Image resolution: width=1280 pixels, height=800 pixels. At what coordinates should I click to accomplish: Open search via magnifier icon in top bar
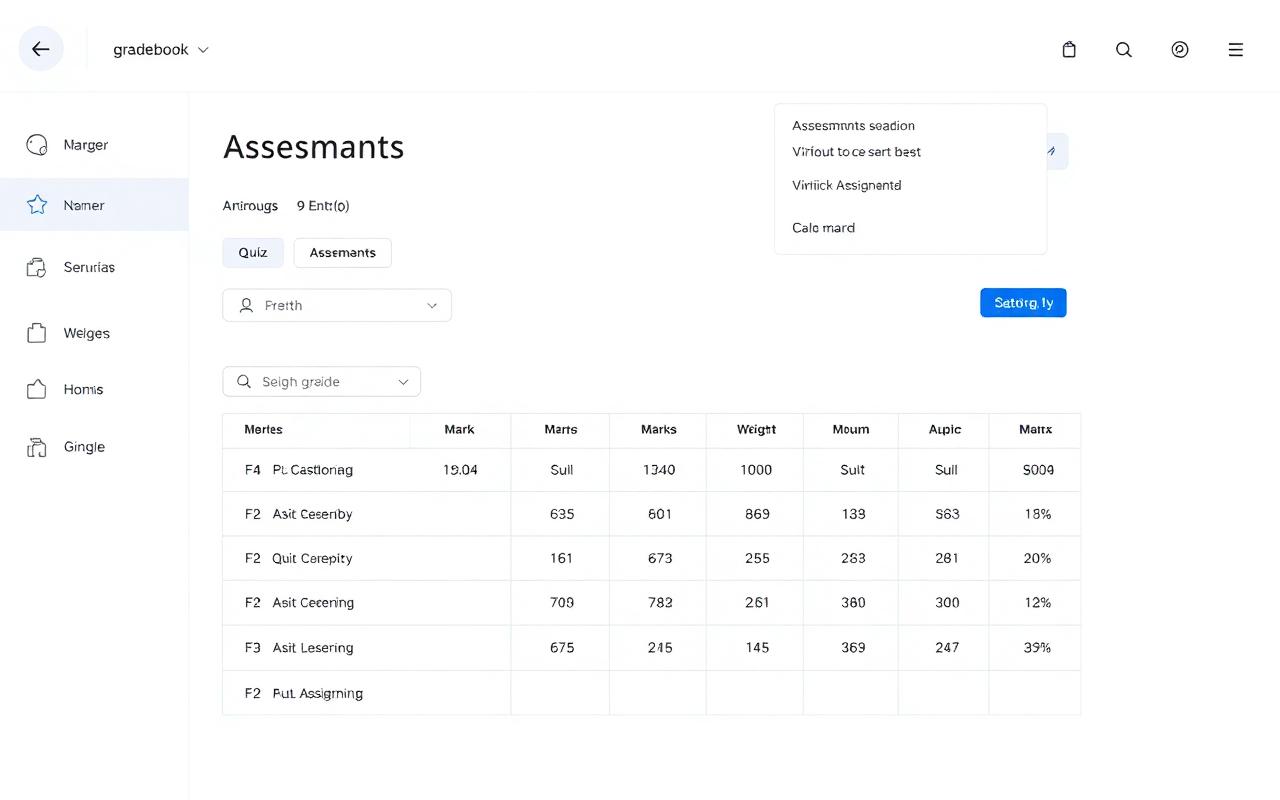[1124, 49]
